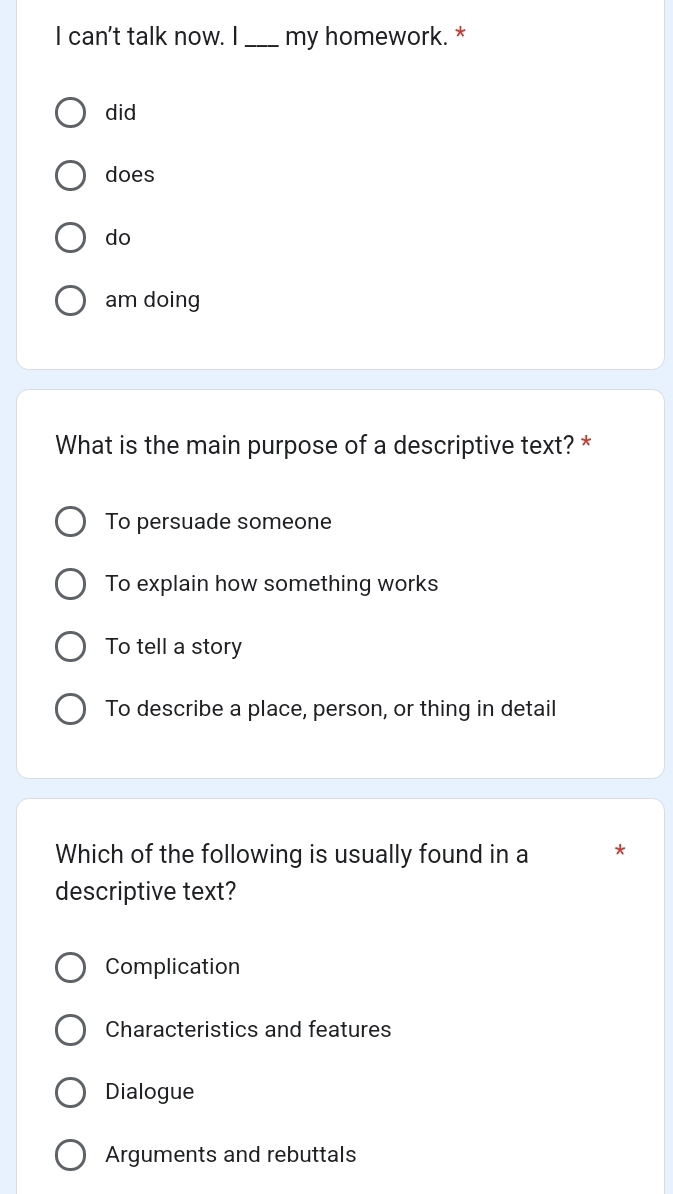The height and width of the screenshot is (1194, 673).
Task: Select the "did" radio option
Action: tap(70, 113)
